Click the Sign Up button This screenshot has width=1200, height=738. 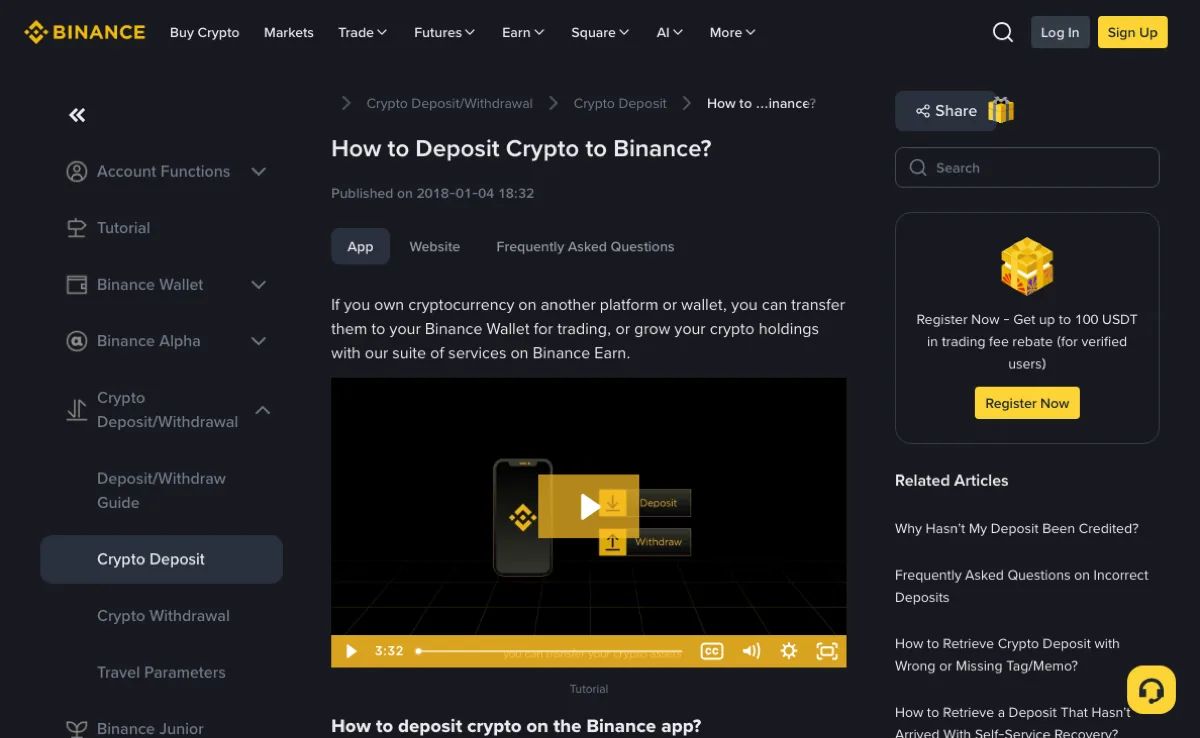(1133, 32)
